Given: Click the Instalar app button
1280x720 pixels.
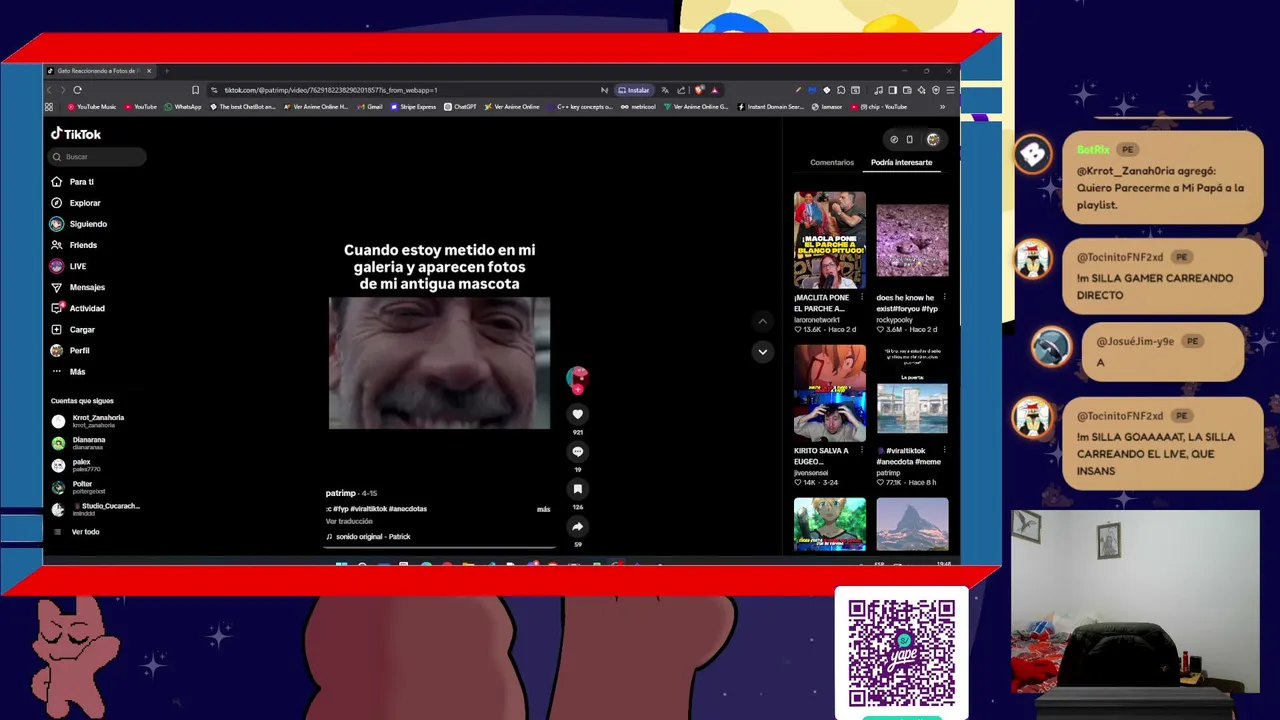Looking at the screenshot, I should click(x=634, y=90).
